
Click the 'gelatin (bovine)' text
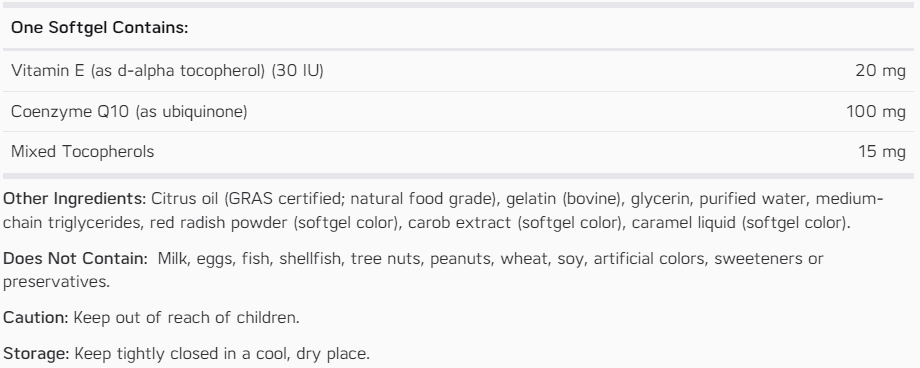tap(563, 199)
